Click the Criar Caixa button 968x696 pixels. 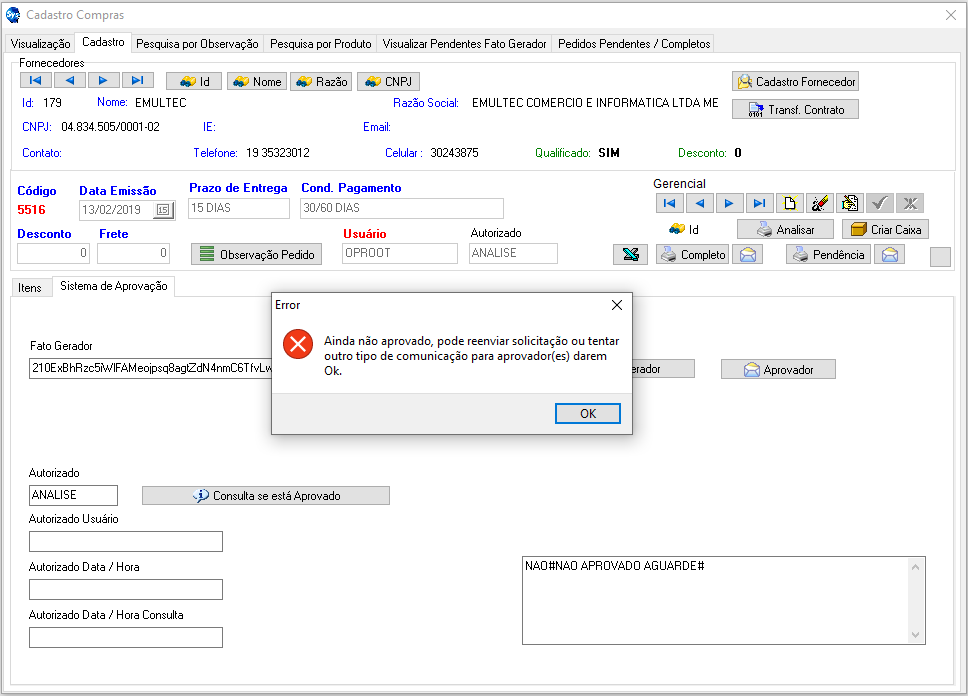885,230
